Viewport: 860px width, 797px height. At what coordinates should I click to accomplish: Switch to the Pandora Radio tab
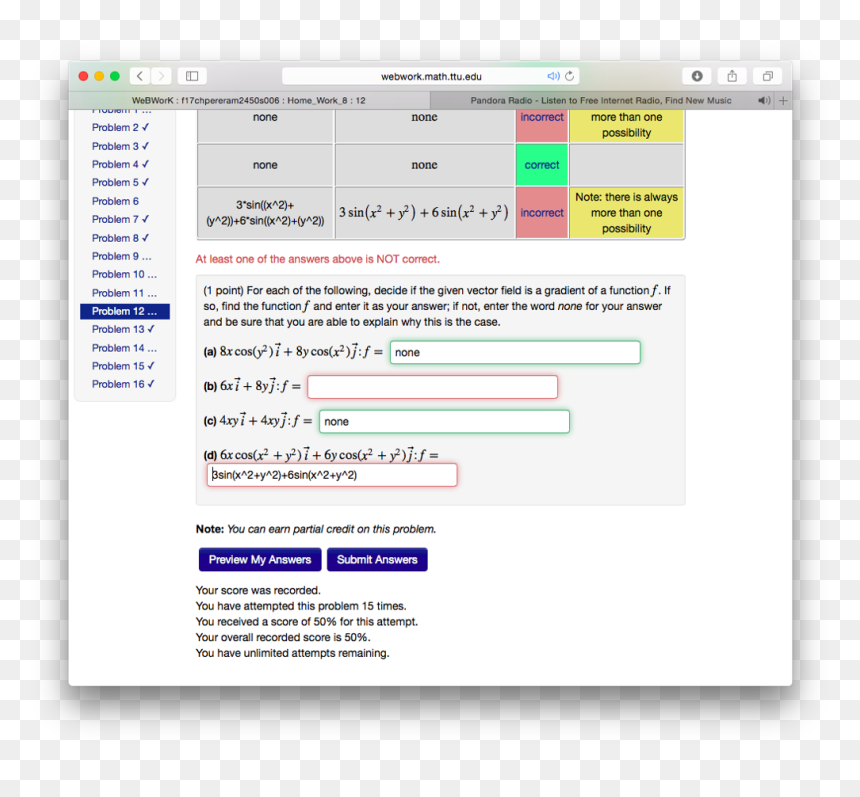601,100
